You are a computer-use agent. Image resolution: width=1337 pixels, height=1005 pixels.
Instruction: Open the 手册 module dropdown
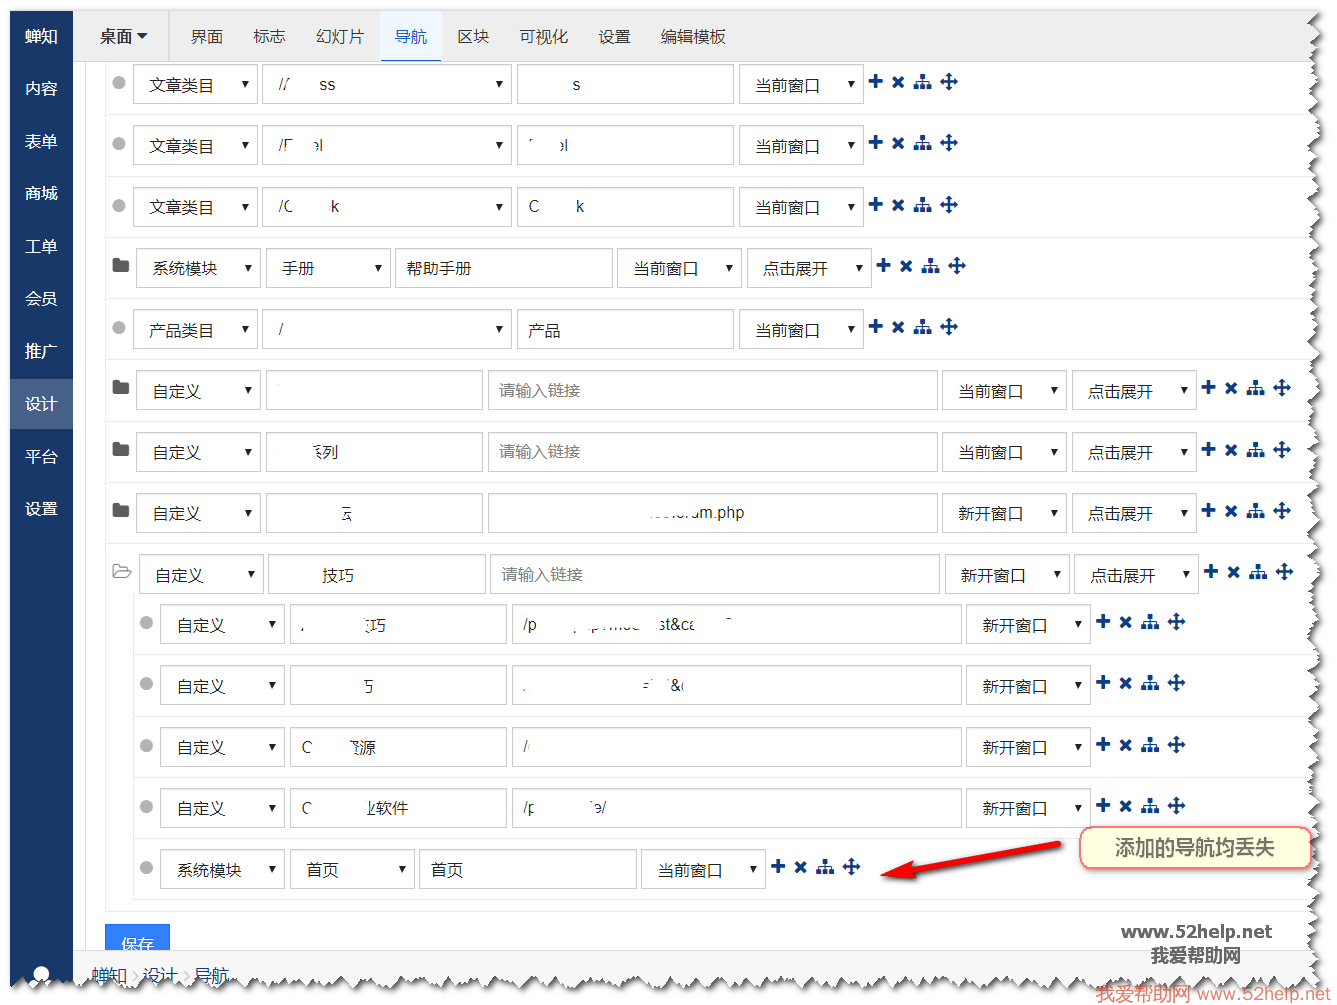[x=328, y=268]
